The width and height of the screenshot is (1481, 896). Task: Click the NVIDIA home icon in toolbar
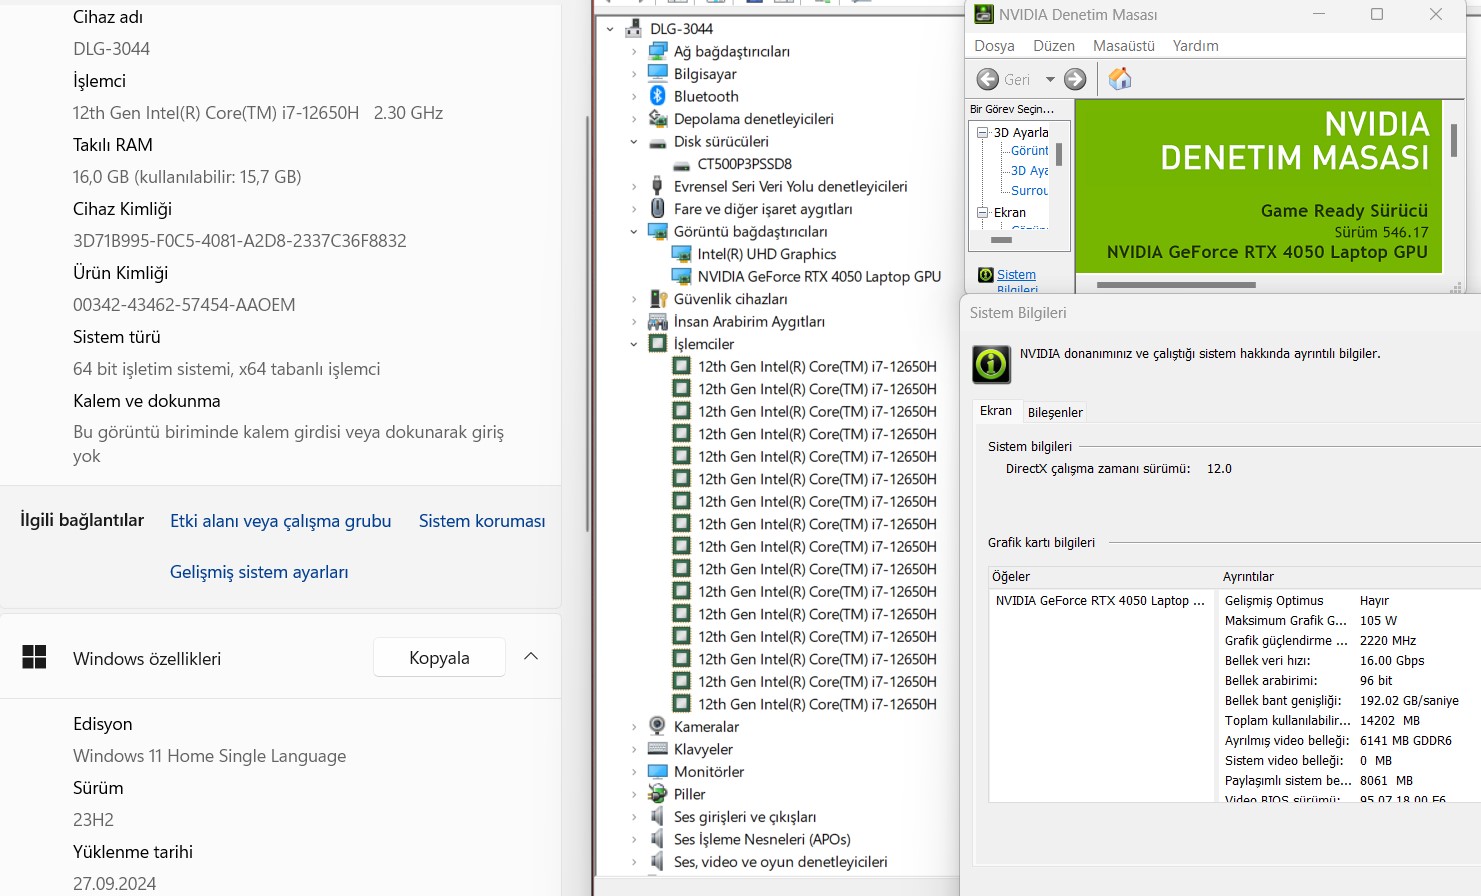click(x=1120, y=79)
